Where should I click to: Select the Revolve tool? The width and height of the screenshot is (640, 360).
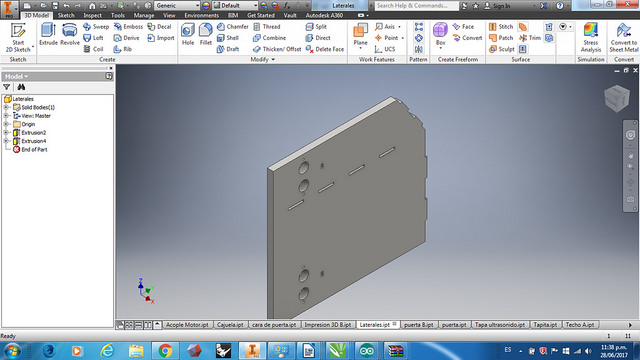[x=70, y=34]
